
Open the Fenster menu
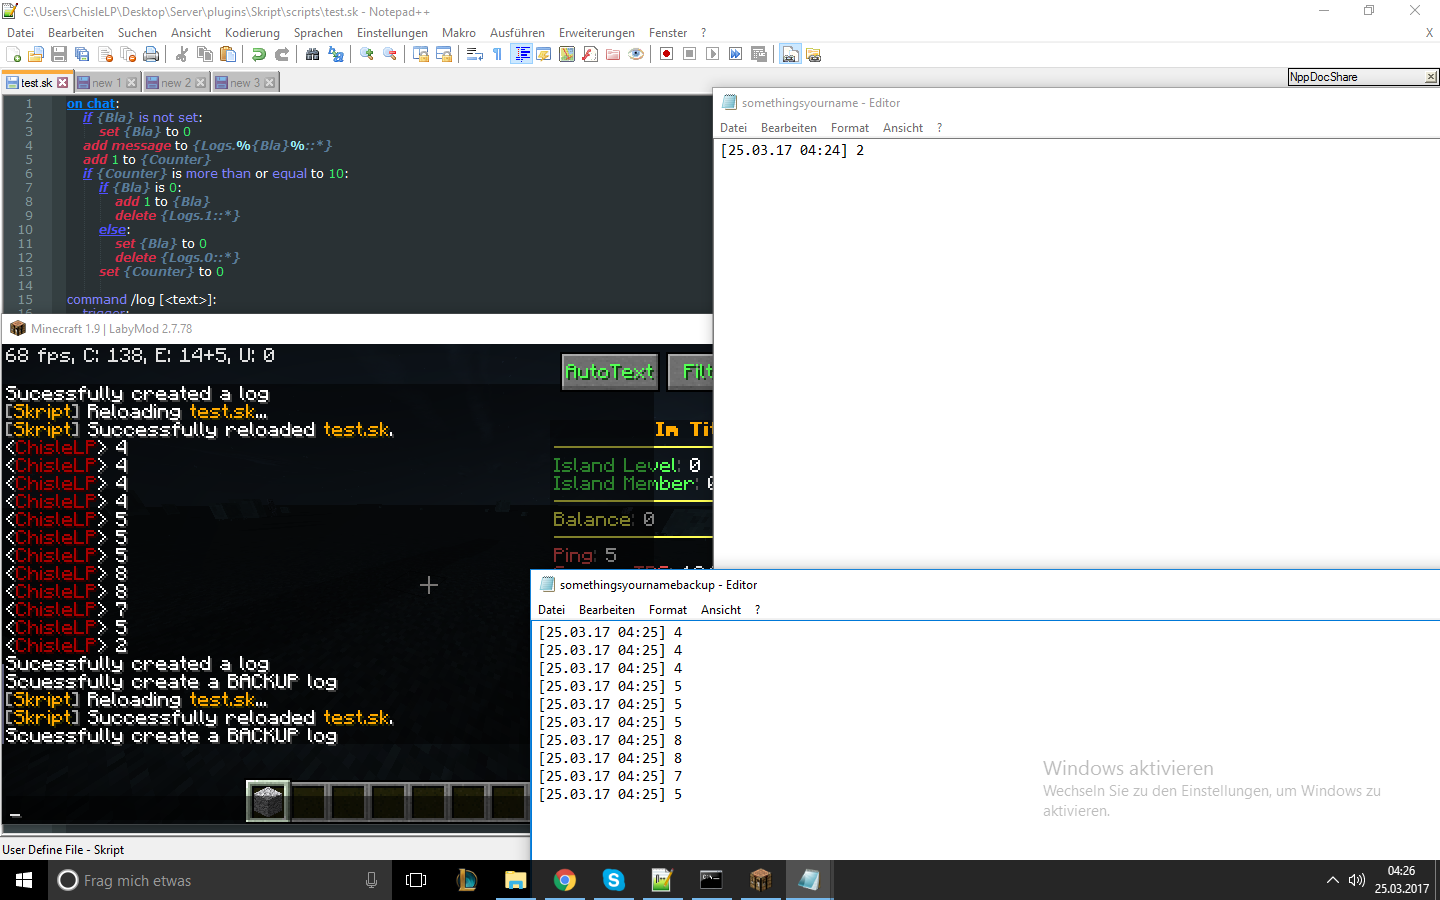(x=668, y=33)
